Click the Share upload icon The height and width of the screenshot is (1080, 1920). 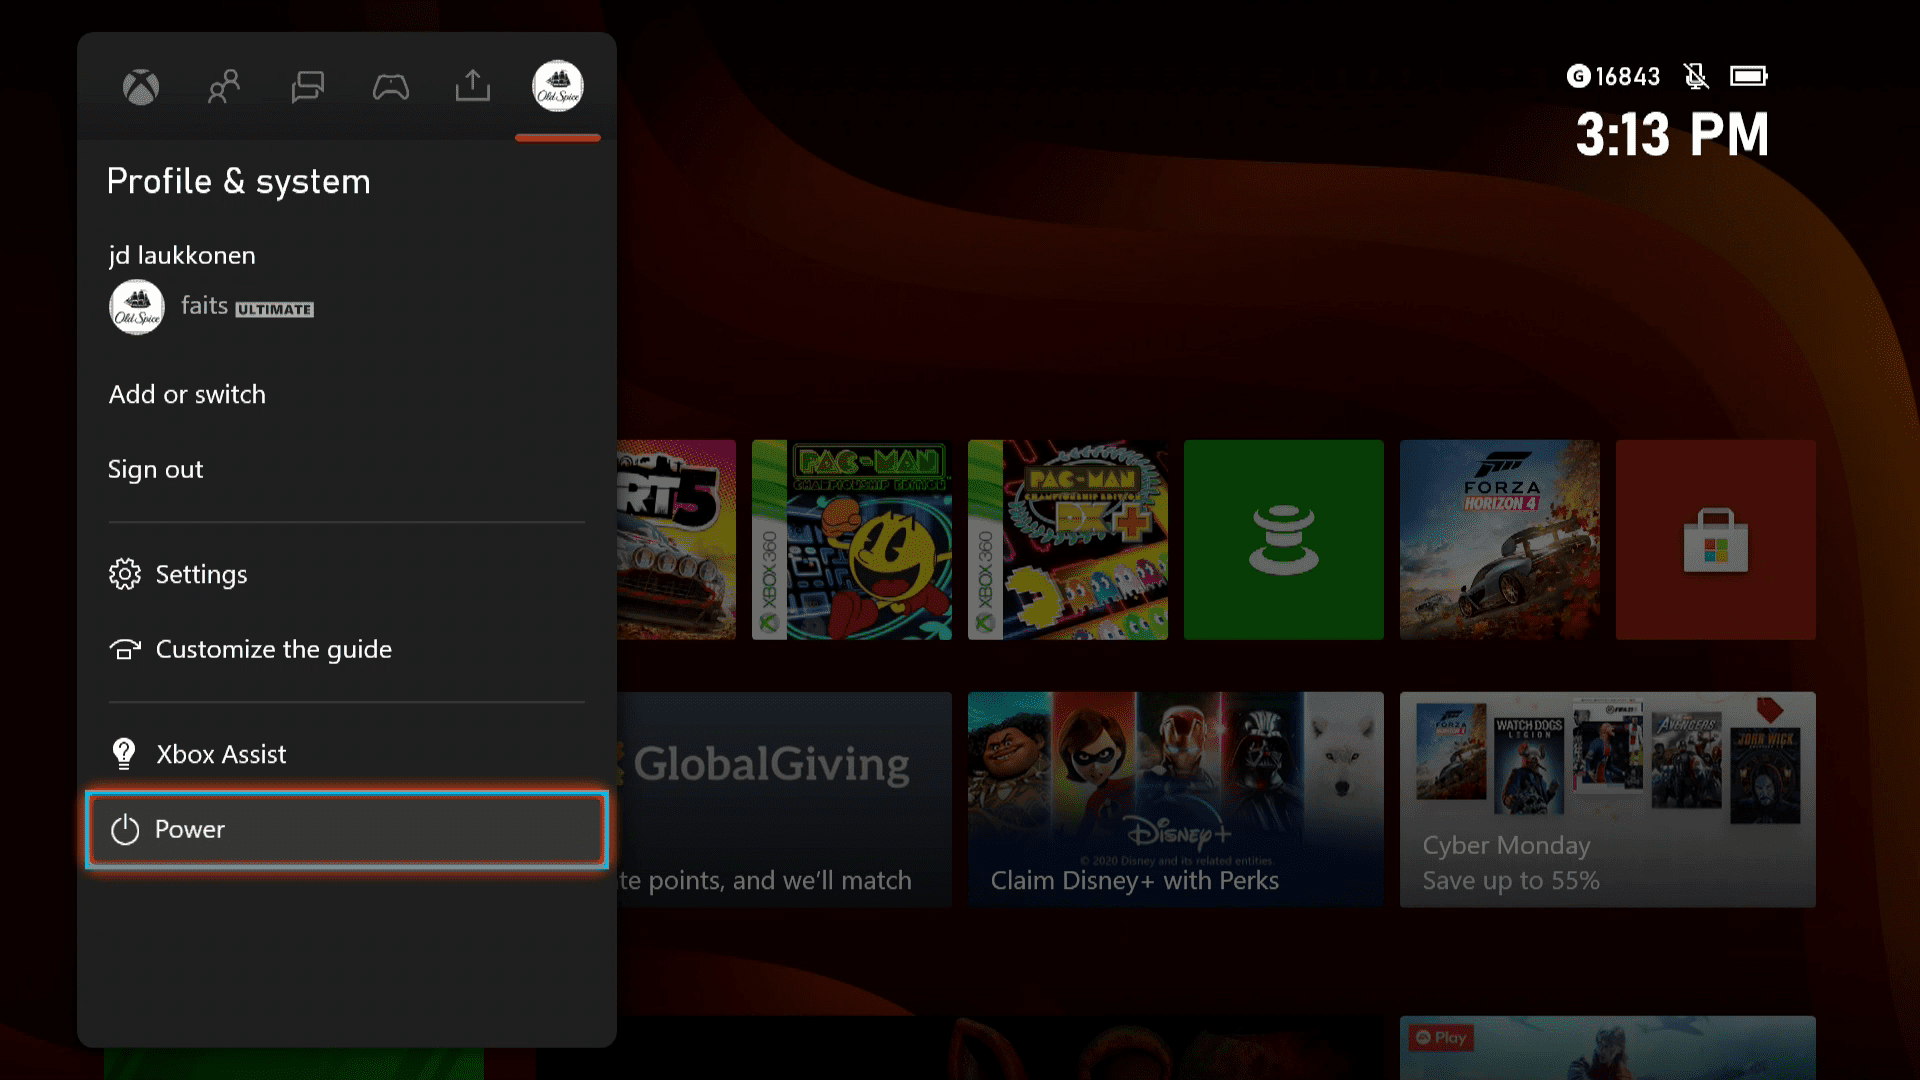tap(473, 86)
